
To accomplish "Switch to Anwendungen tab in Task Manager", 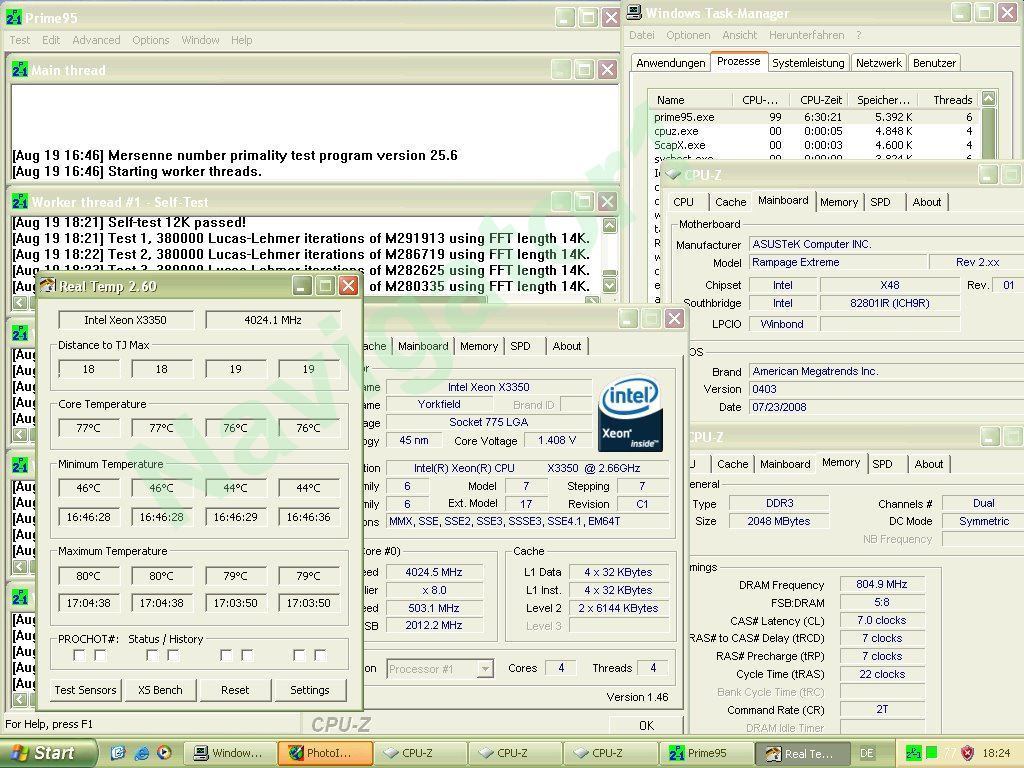I will [671, 63].
